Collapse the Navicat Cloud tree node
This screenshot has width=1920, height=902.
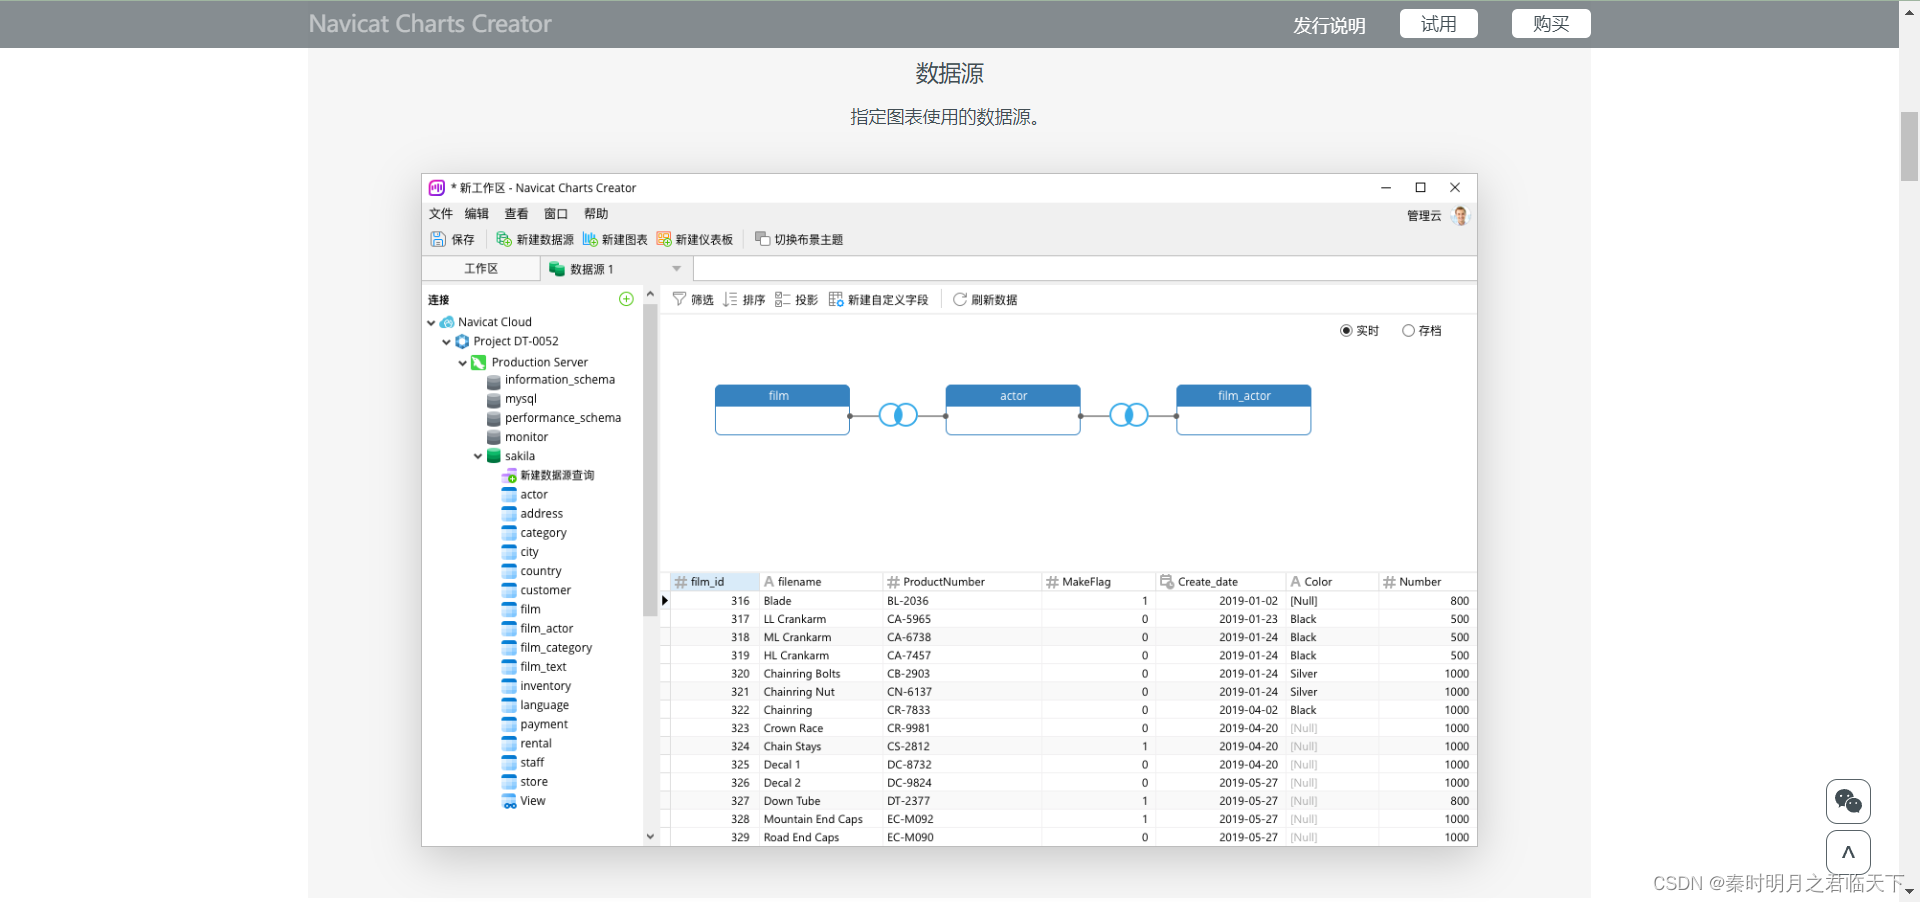click(431, 322)
